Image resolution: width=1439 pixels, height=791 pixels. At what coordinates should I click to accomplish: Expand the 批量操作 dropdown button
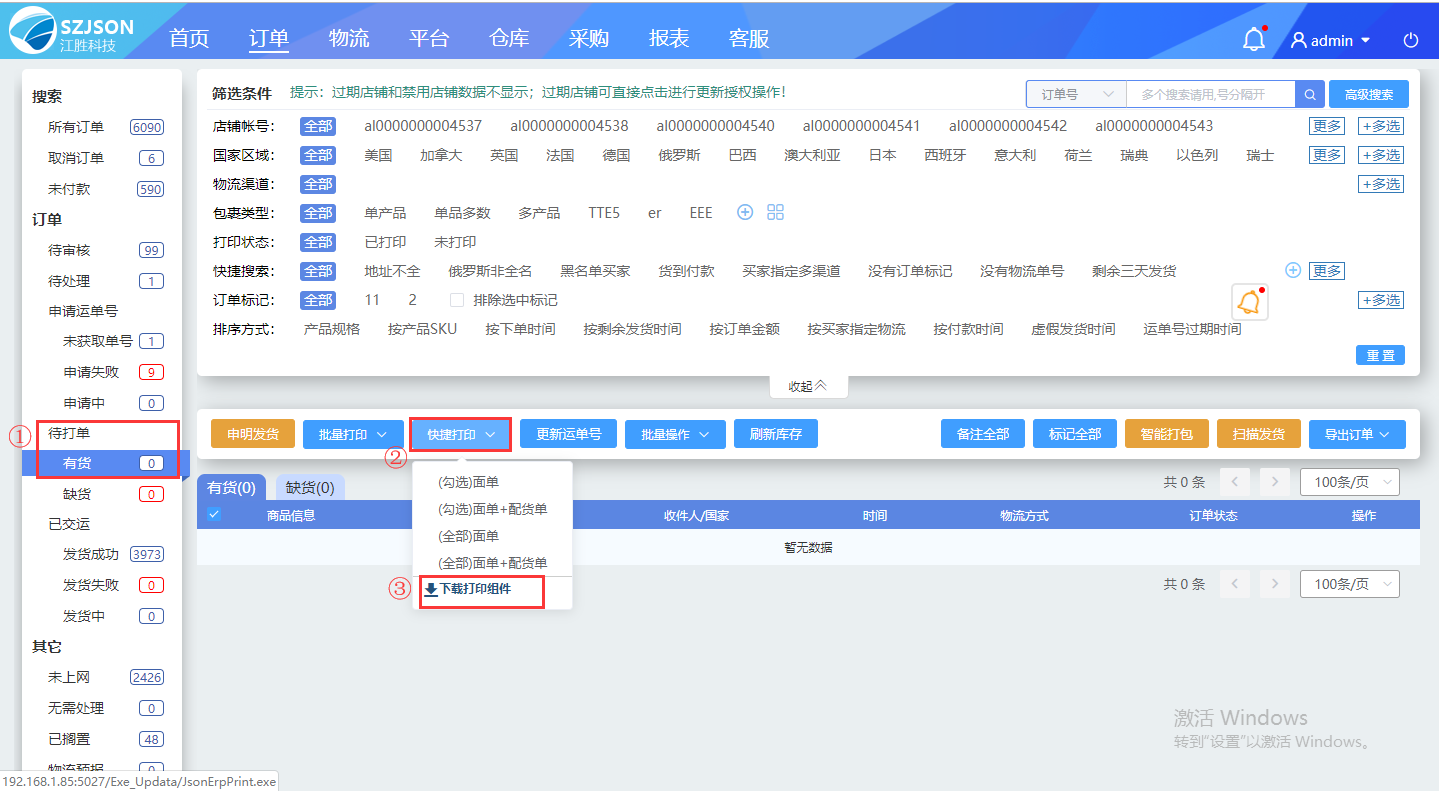[675, 434]
